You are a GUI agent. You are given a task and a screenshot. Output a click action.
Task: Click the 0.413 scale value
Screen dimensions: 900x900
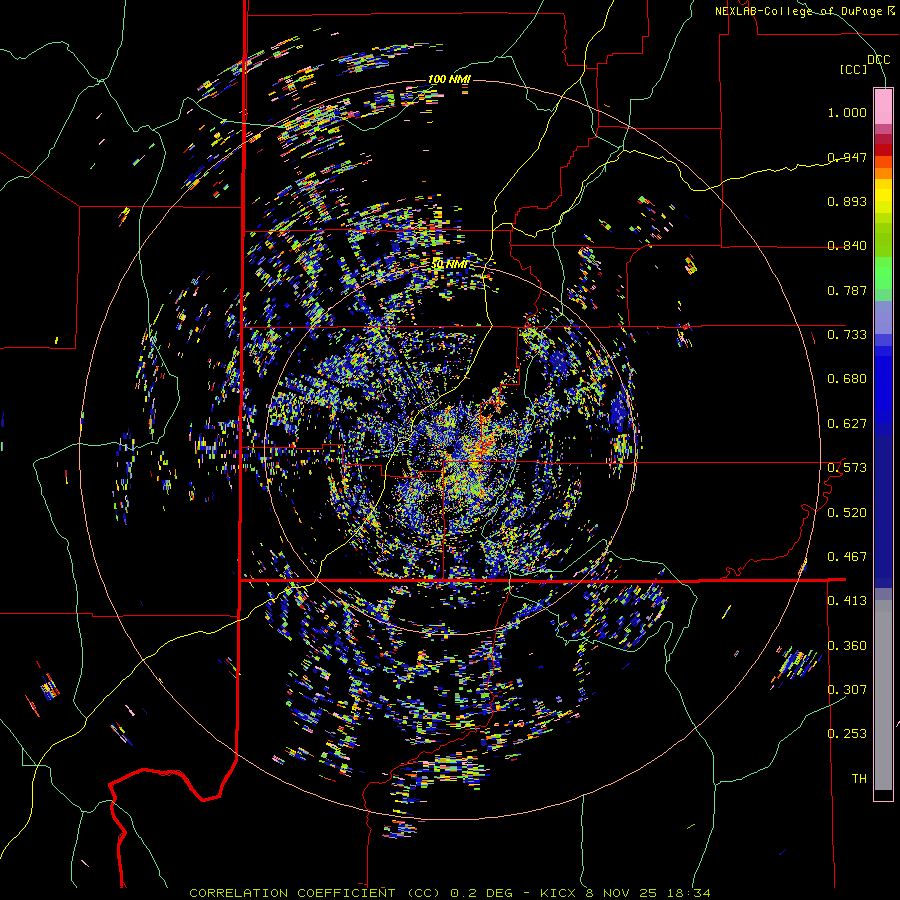tap(847, 601)
